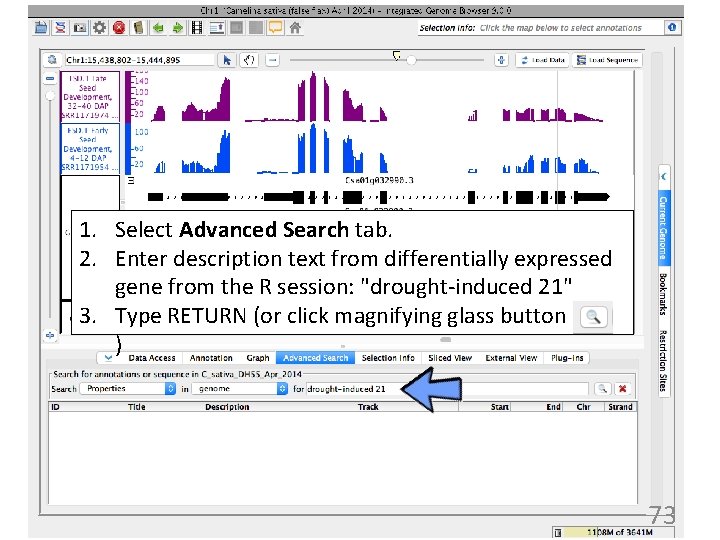The width and height of the screenshot is (720, 540).
Task: Click the blue info icon beside Selection Info
Action: pos(672,28)
